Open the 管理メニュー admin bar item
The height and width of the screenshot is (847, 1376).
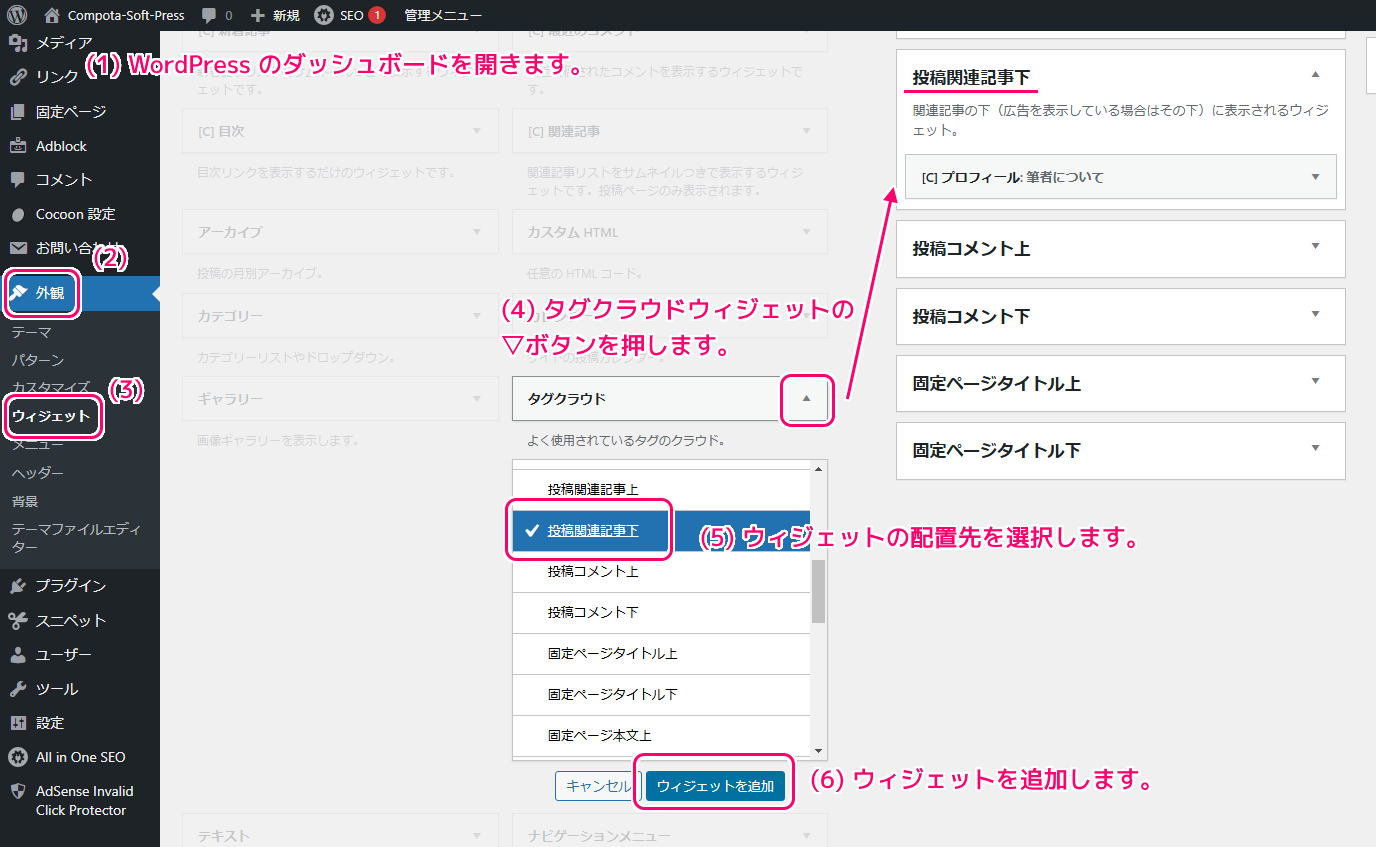click(443, 15)
